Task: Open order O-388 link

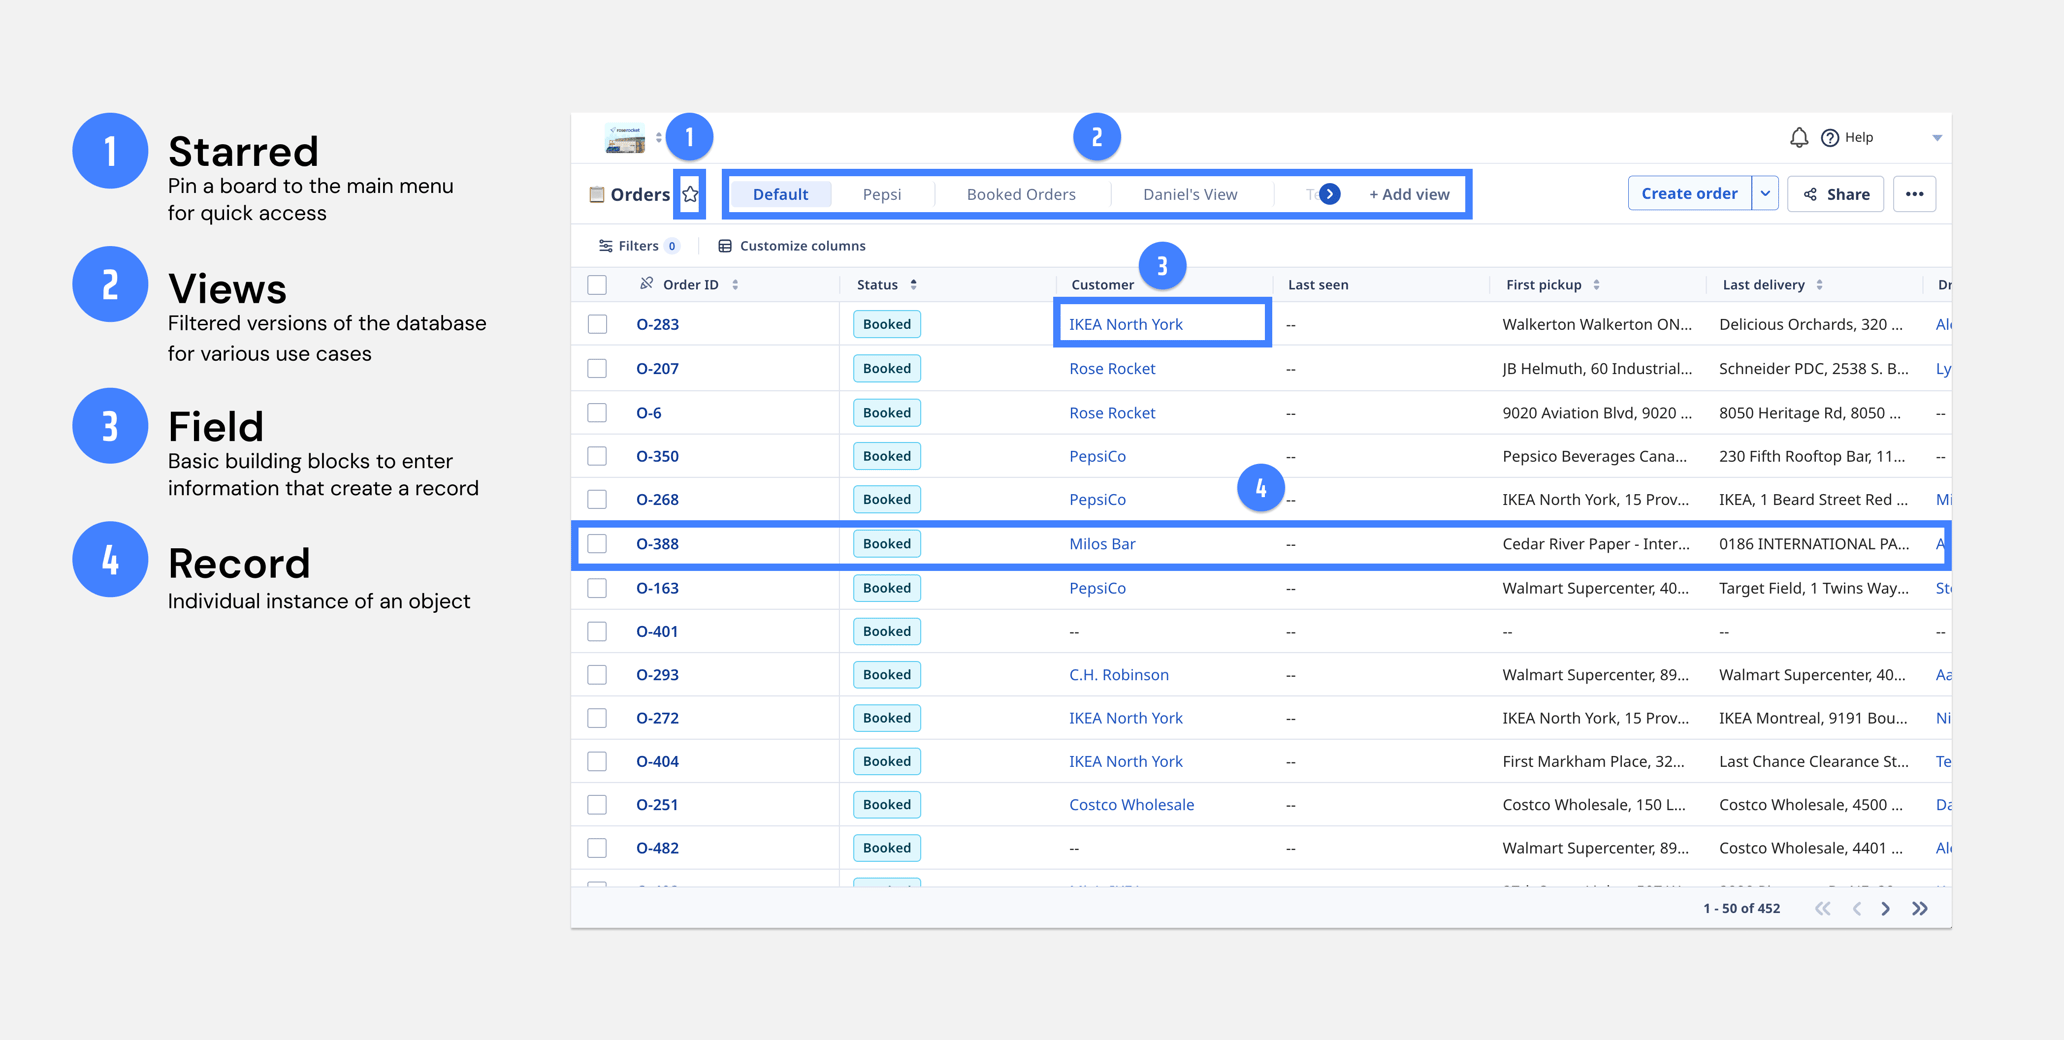Action: pos(657,543)
